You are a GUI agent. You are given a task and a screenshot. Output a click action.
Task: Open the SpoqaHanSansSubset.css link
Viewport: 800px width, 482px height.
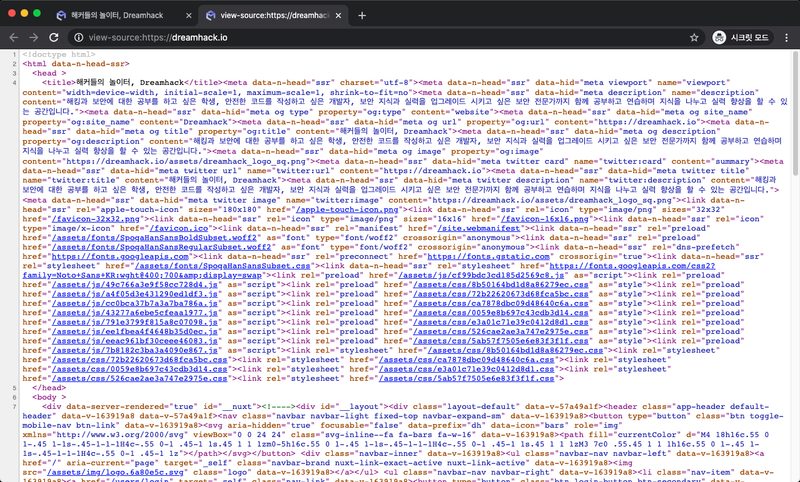[222, 266]
